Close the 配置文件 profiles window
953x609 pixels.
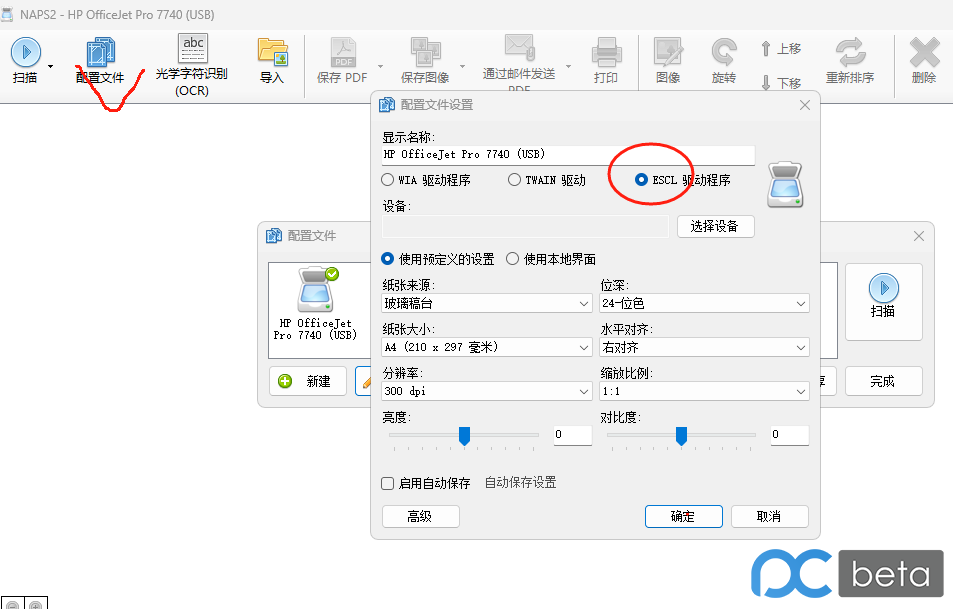tap(919, 236)
